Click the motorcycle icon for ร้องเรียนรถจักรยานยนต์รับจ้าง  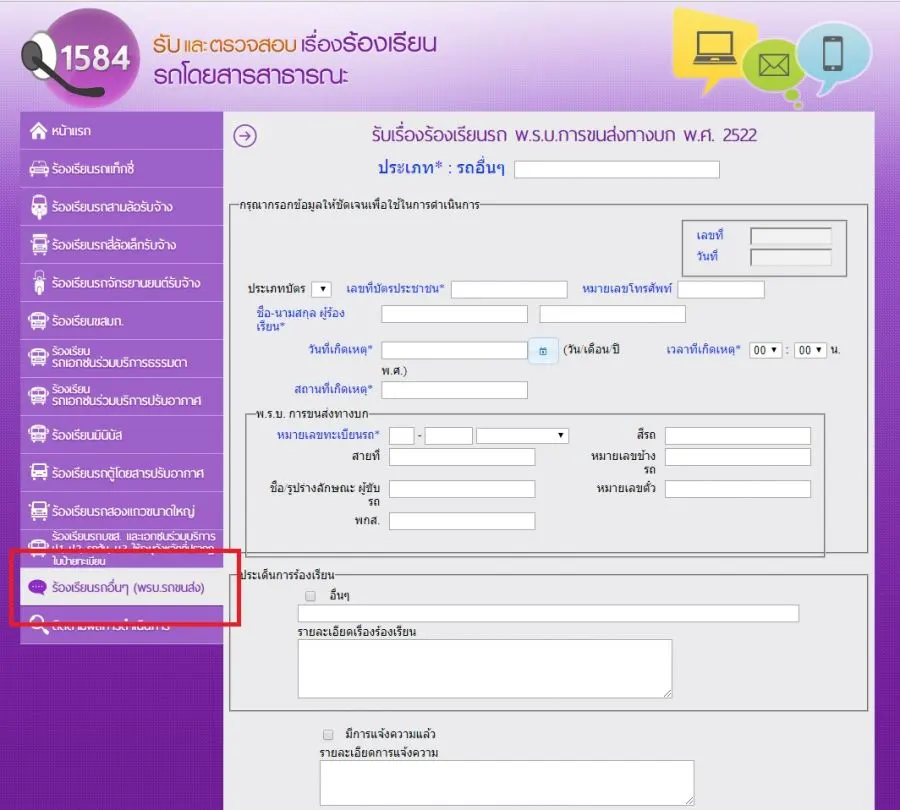39,283
